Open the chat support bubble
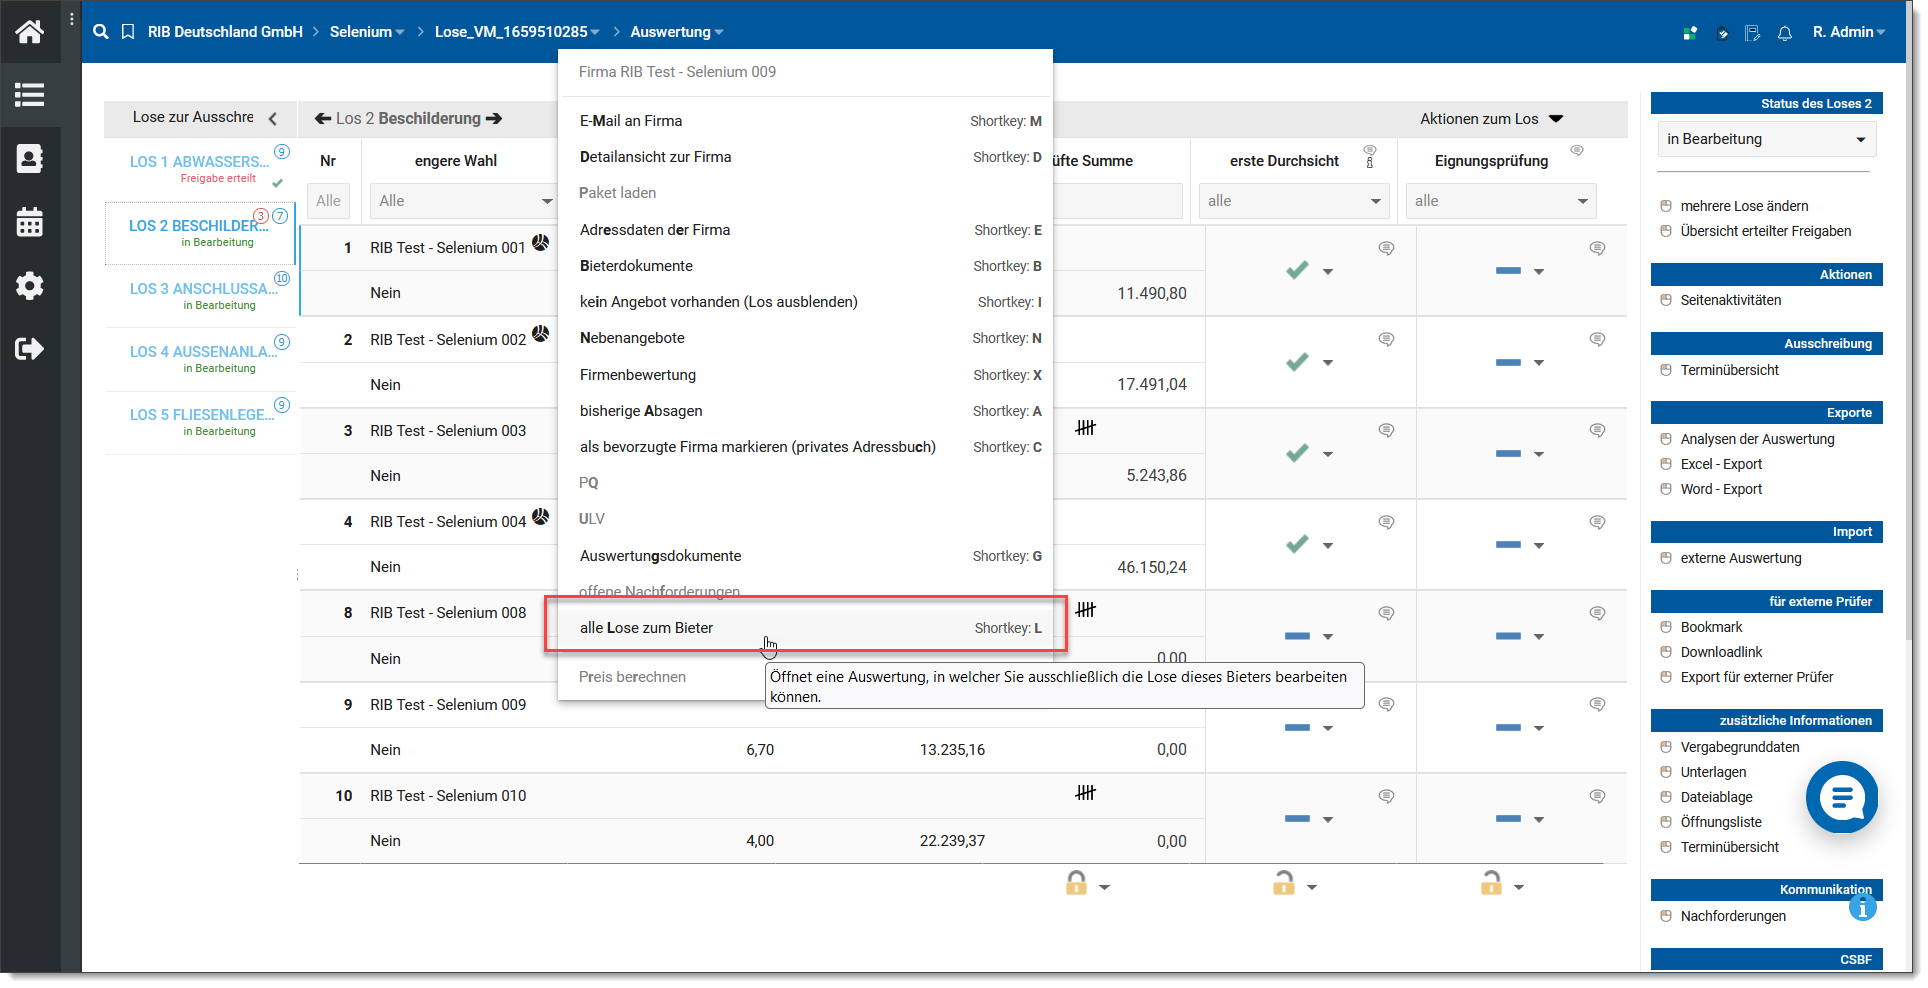The width and height of the screenshot is (1928, 988). coord(1841,797)
